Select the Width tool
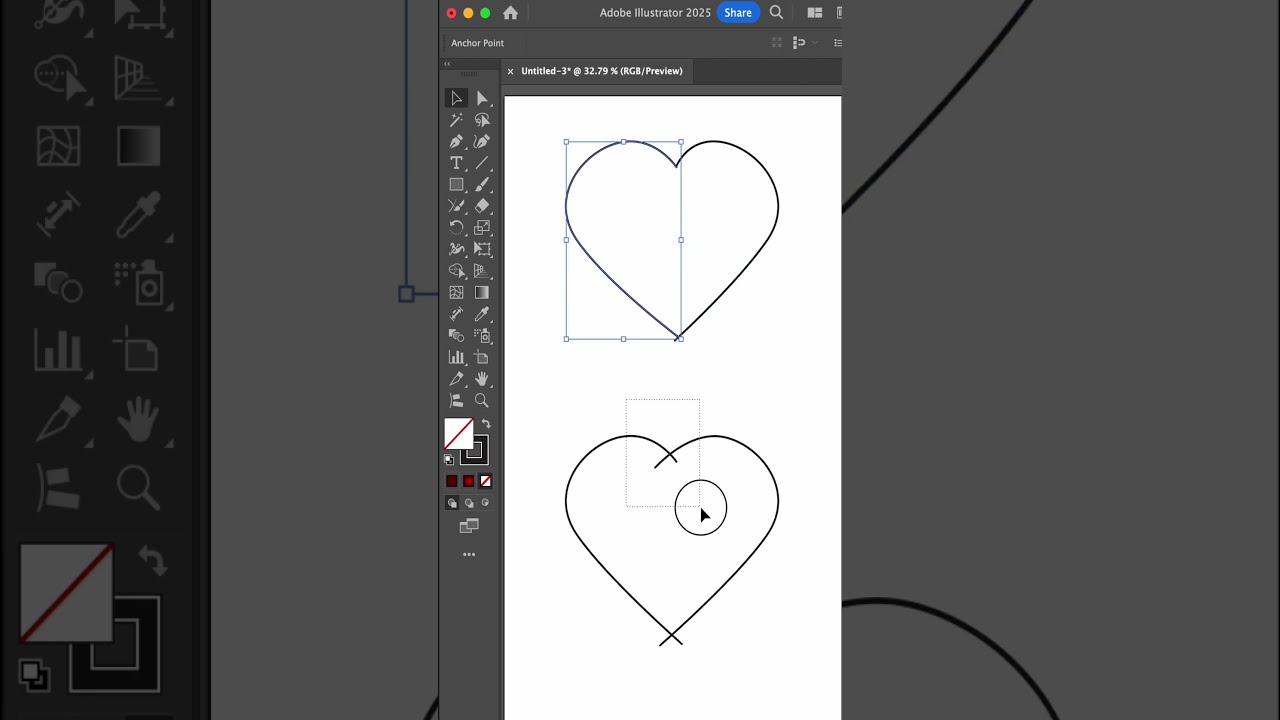1280x720 pixels. tap(456, 249)
